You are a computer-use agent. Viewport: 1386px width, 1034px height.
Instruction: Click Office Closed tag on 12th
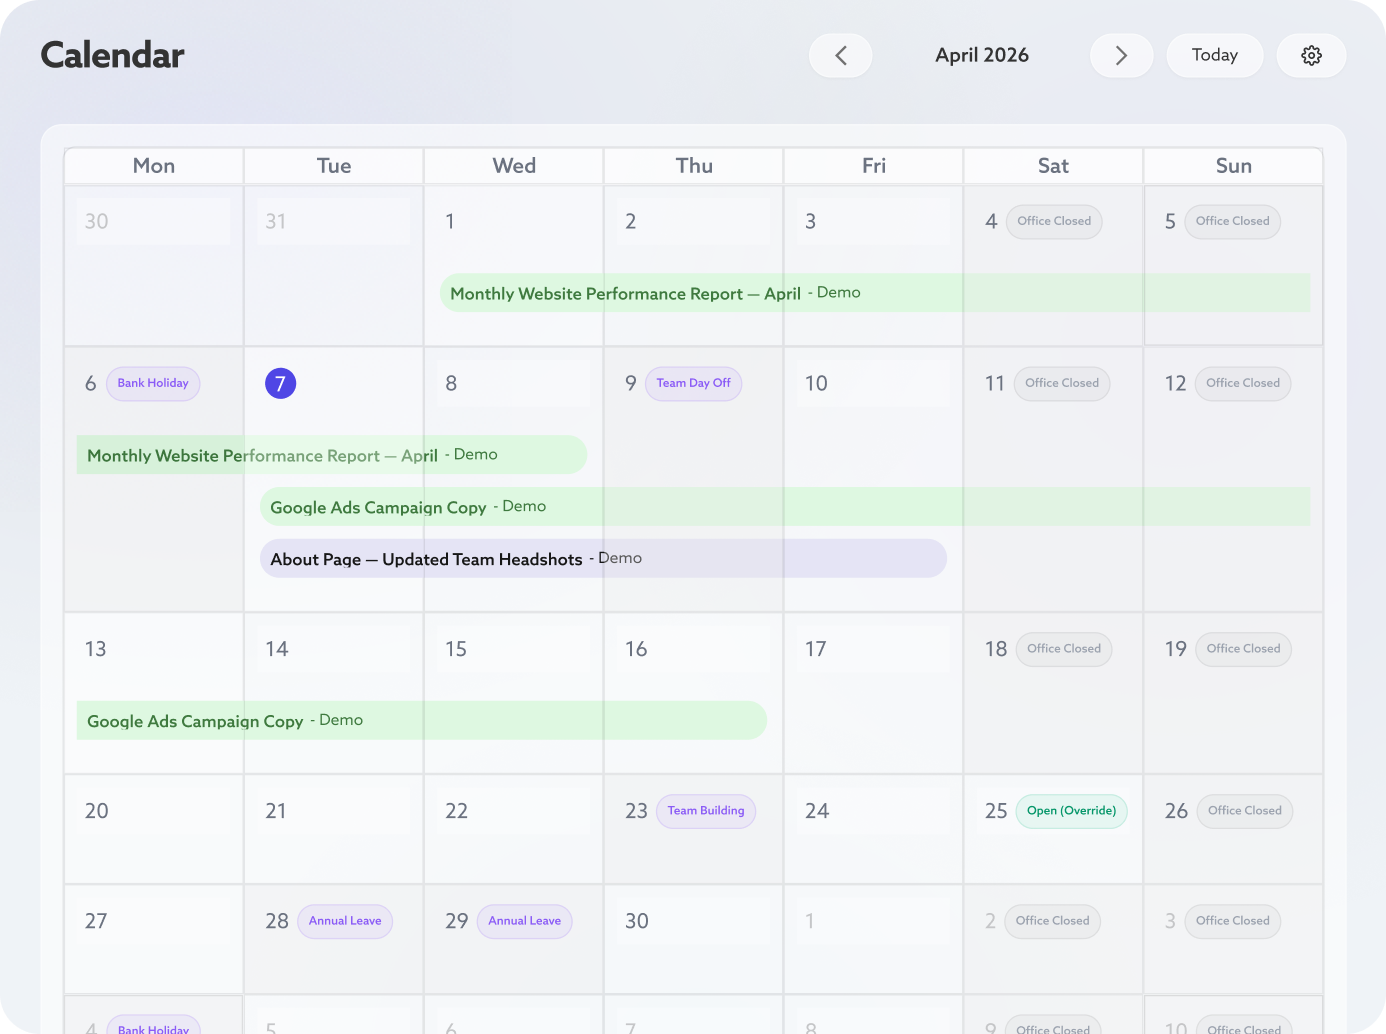(1243, 383)
